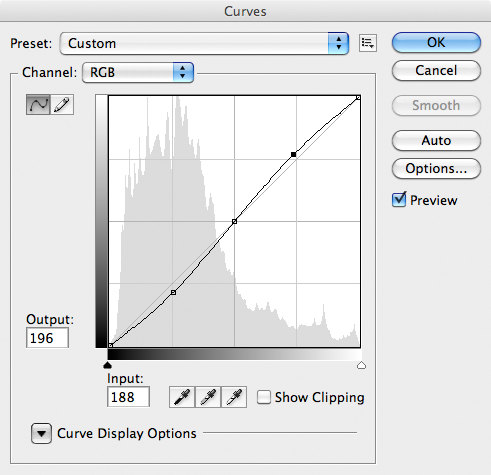The image size is (491, 475).
Task: Select the highlighted solid curve point
Action: [293, 154]
